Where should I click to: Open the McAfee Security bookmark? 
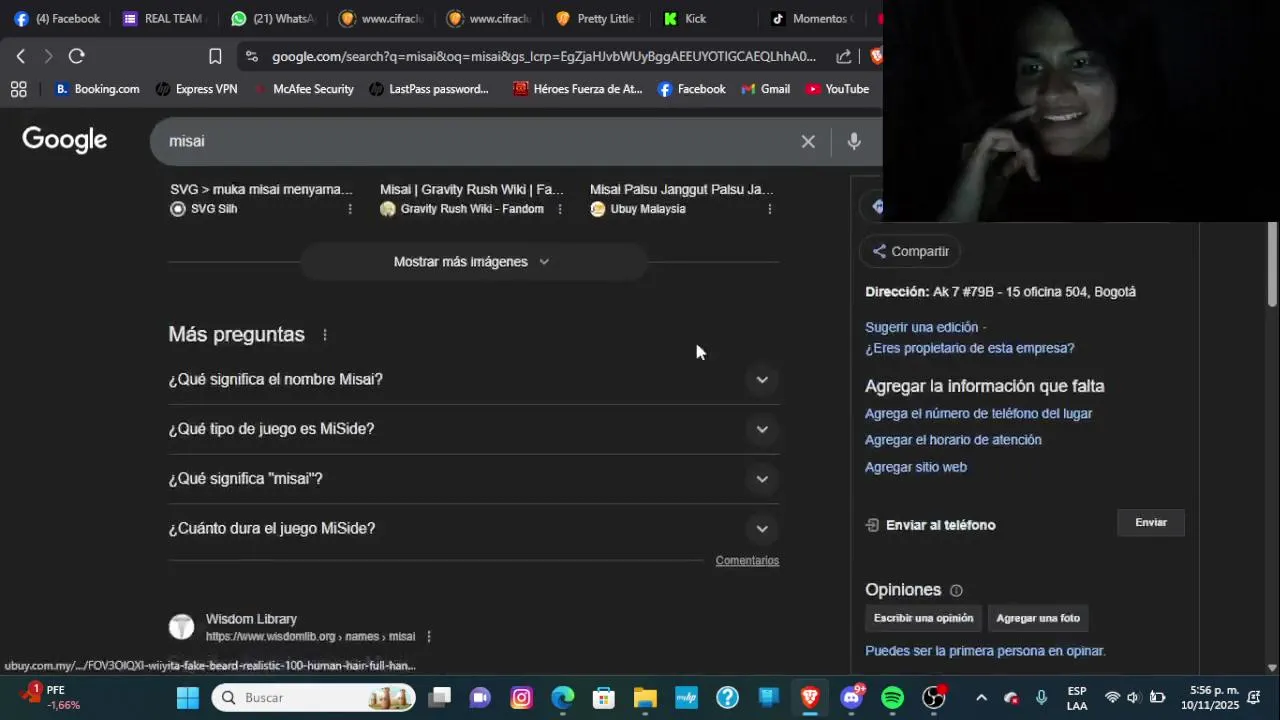tap(303, 89)
